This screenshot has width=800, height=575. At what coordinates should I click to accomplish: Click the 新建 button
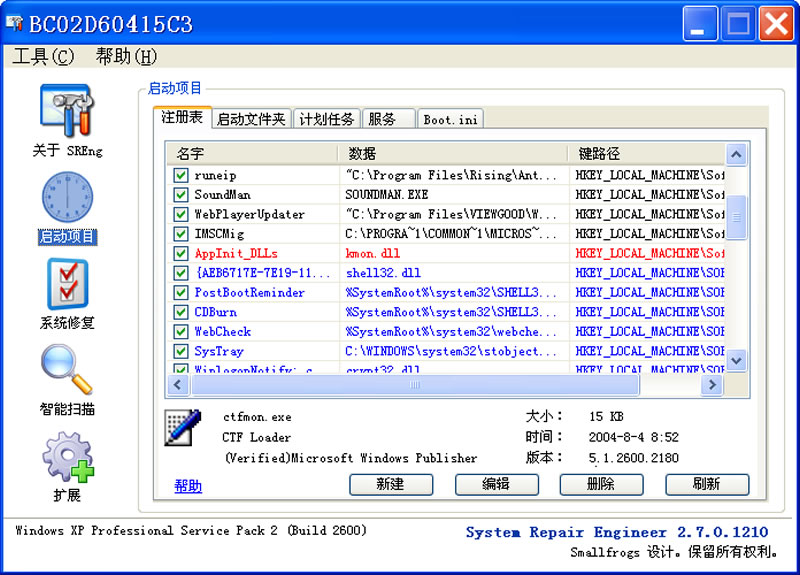pos(391,484)
